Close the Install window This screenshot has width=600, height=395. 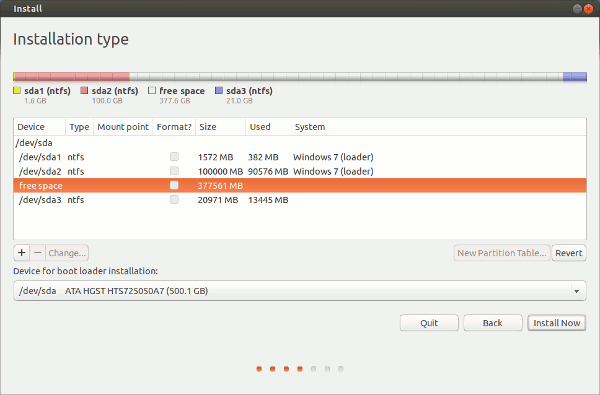[x=589, y=8]
